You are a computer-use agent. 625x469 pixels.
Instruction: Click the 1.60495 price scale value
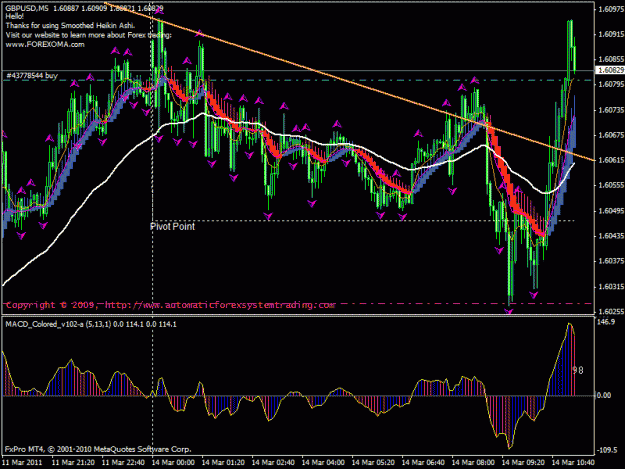point(611,211)
